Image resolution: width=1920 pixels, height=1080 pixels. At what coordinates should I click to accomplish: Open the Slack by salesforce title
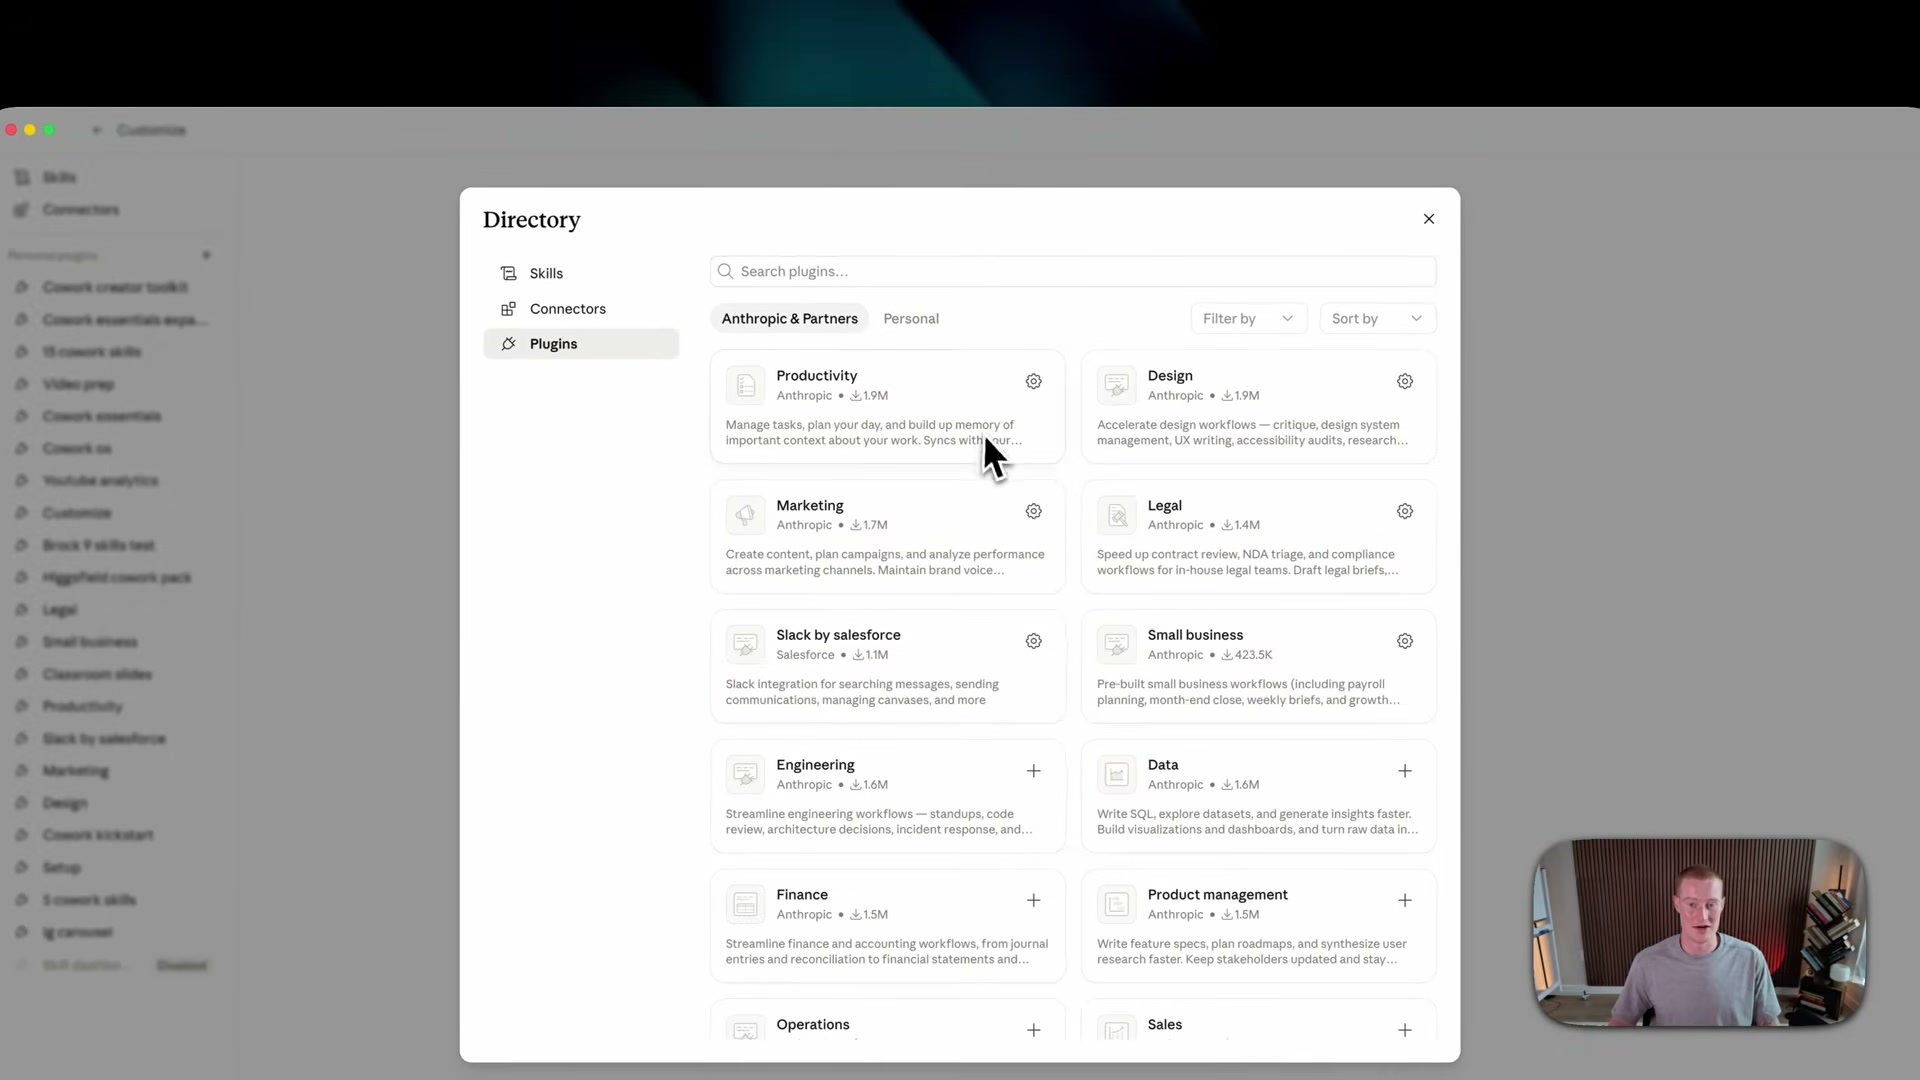[x=838, y=634]
